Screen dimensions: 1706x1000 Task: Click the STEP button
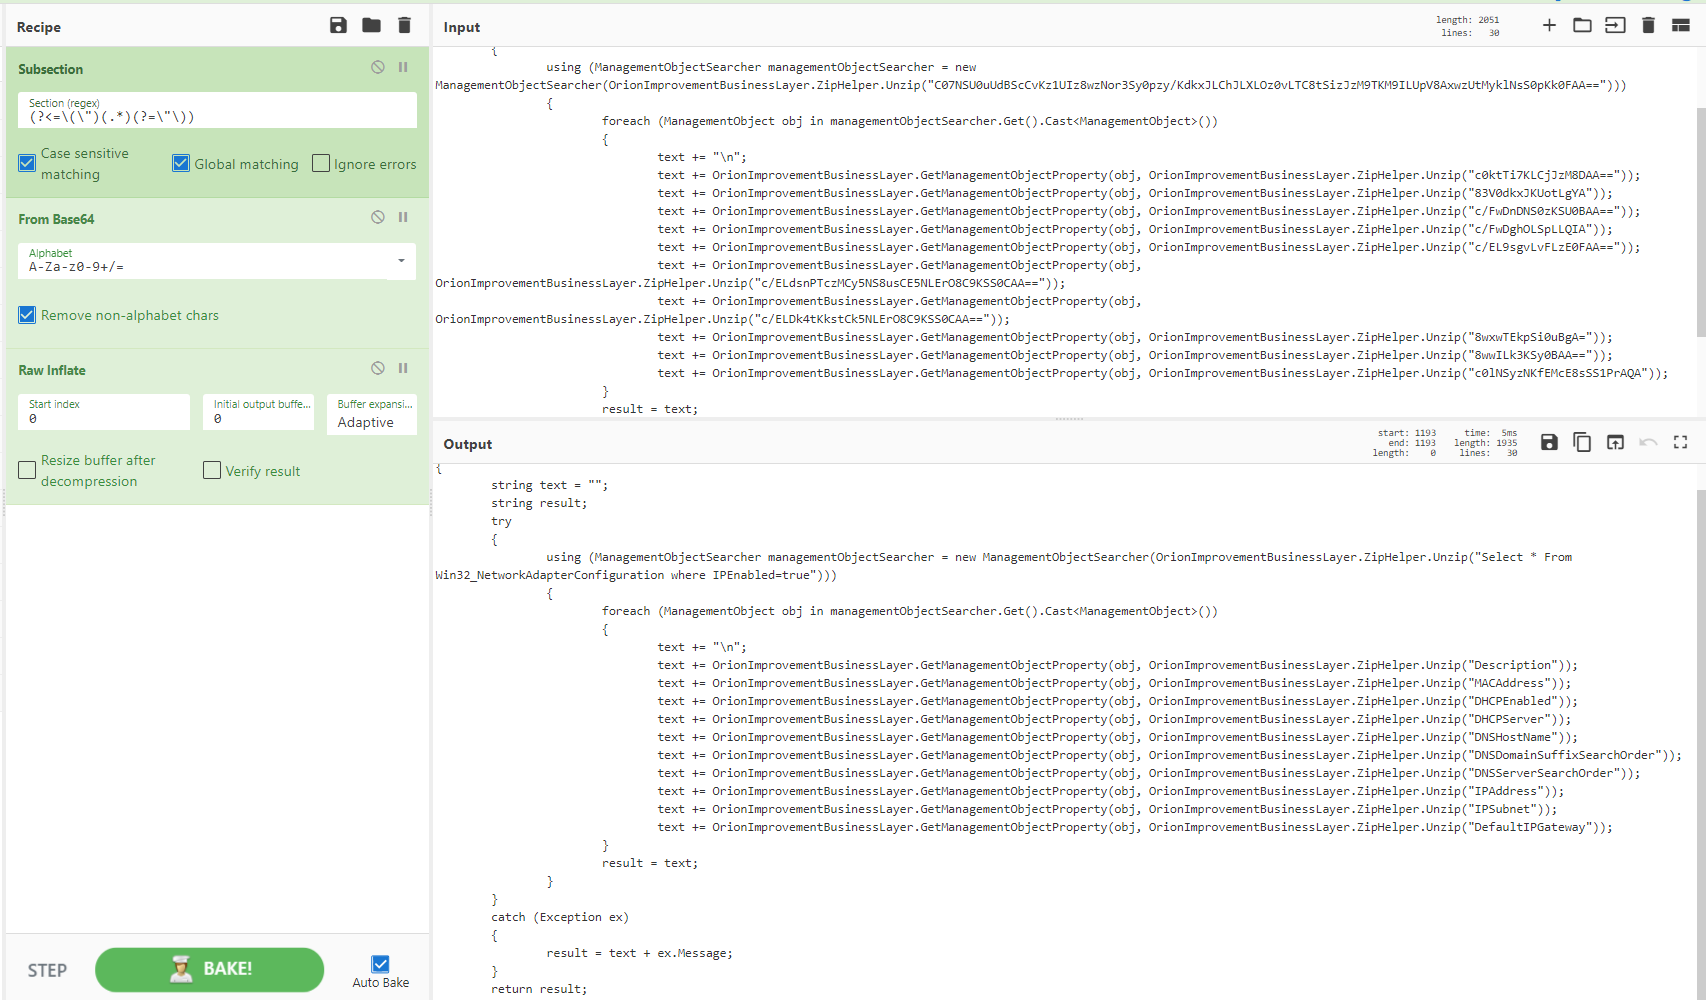click(47, 971)
